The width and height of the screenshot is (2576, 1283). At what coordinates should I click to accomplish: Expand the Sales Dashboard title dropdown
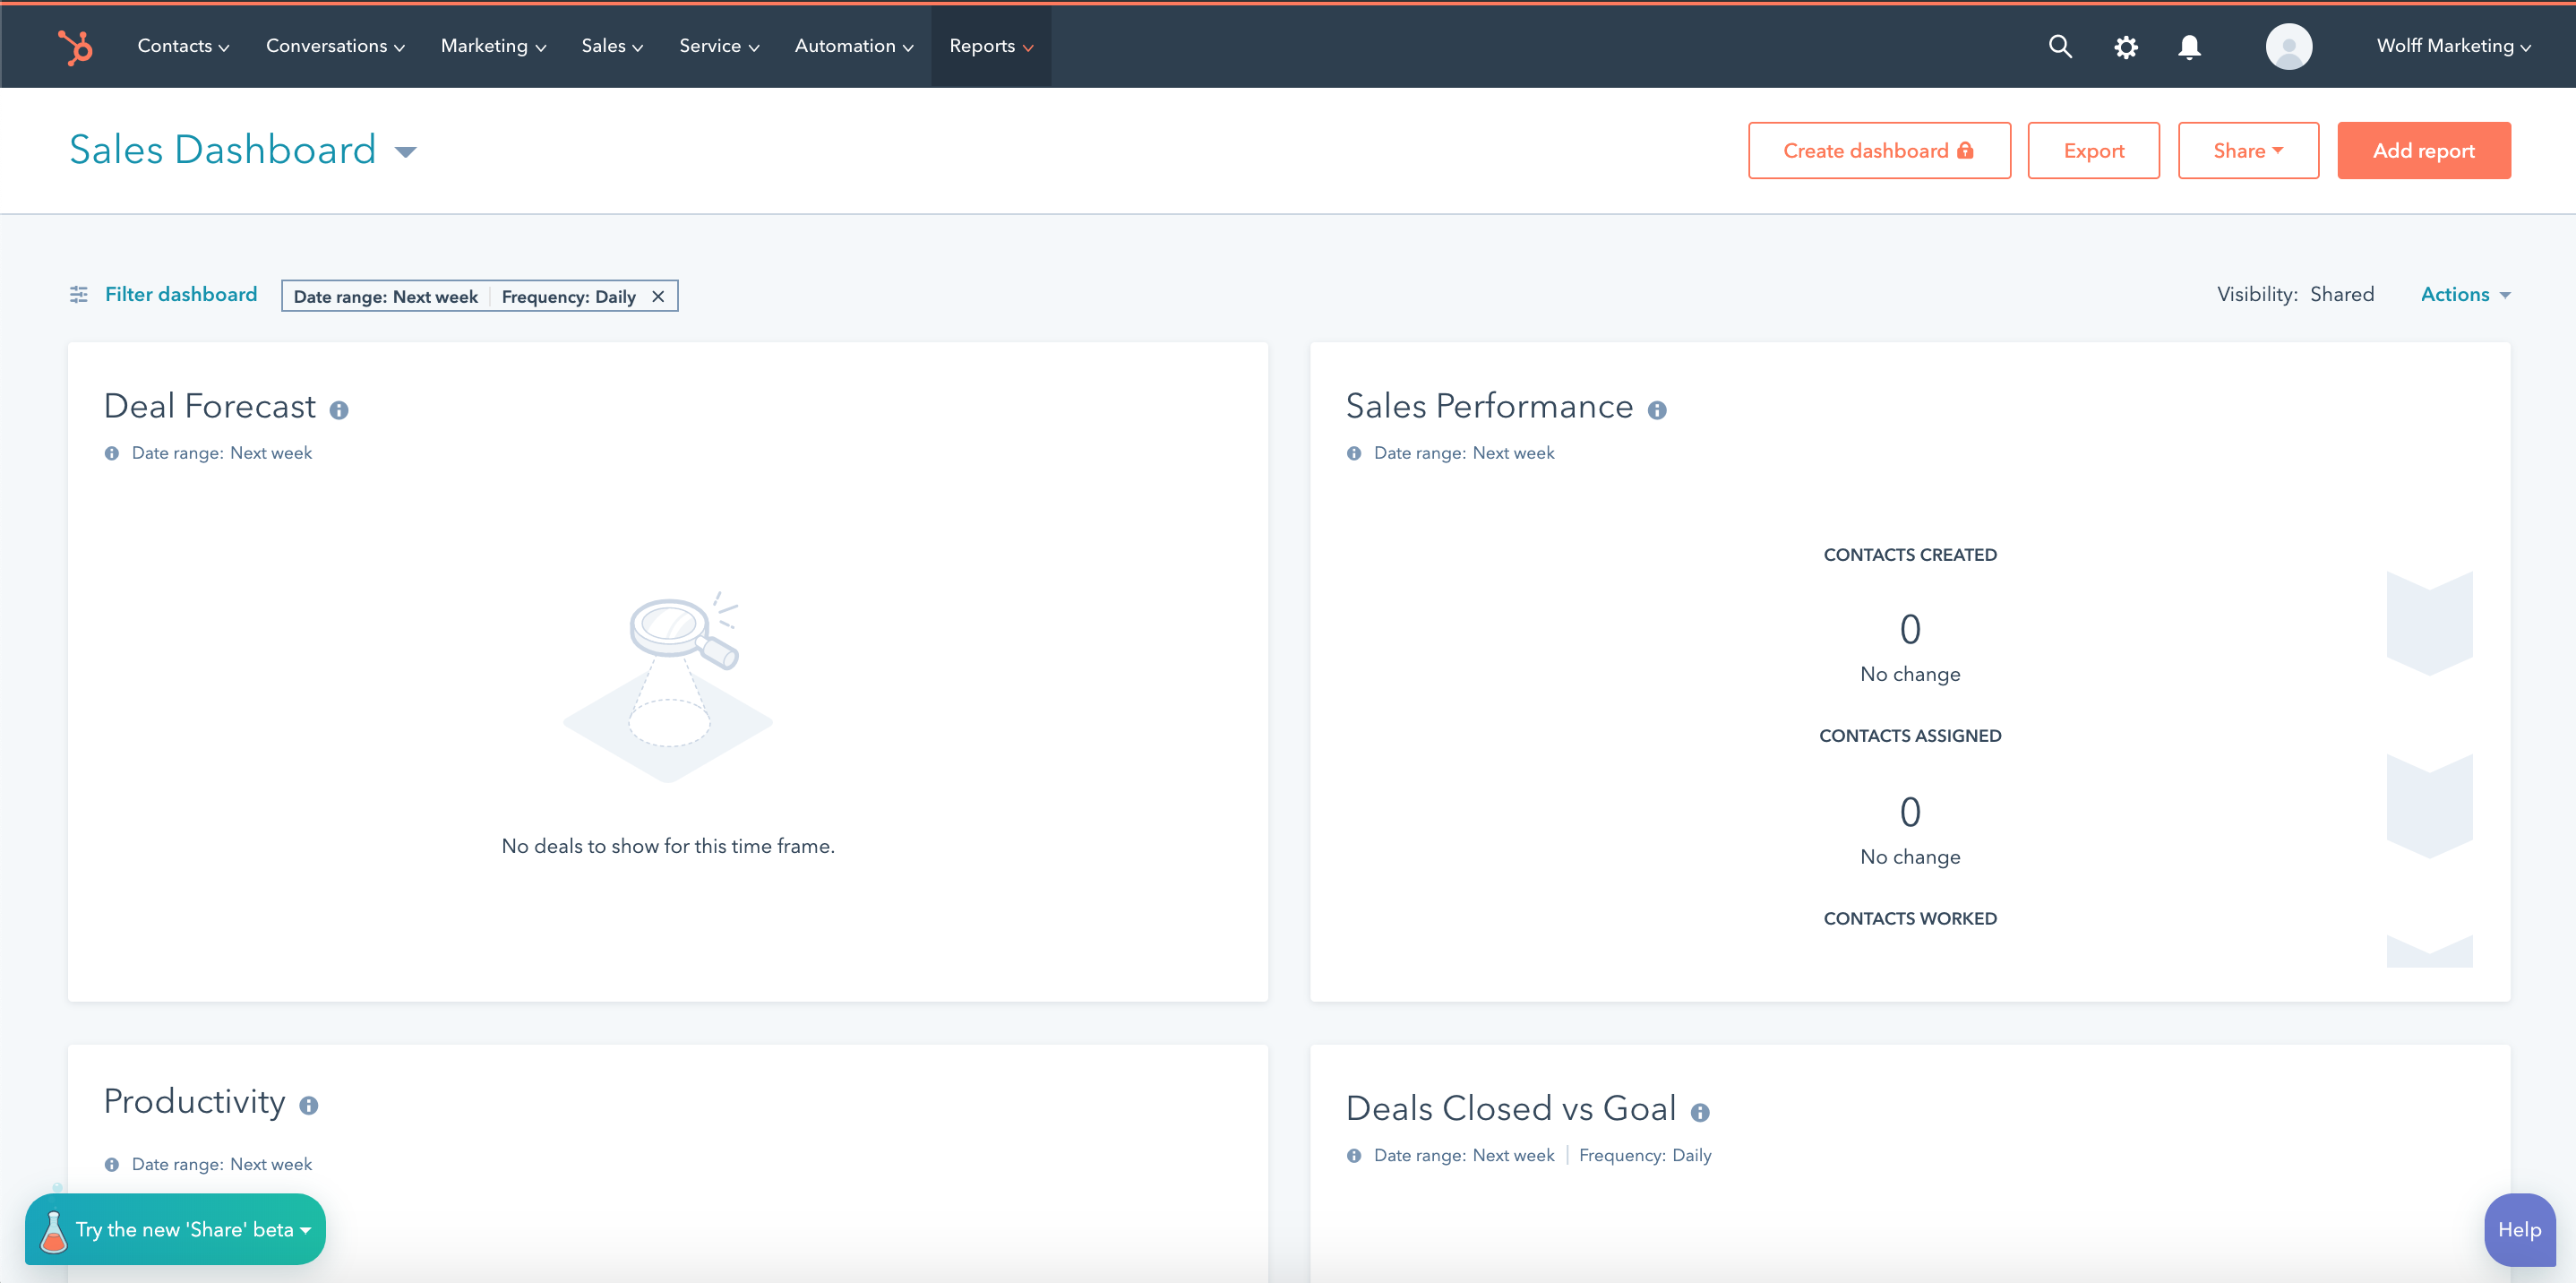click(405, 152)
